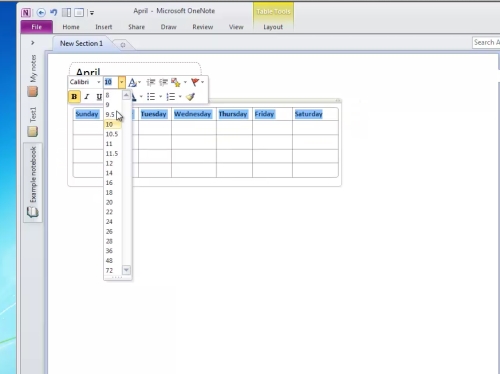The height and width of the screenshot is (374, 500).
Task: Click the Back arrow in the quick access toolbar
Action: point(41,13)
